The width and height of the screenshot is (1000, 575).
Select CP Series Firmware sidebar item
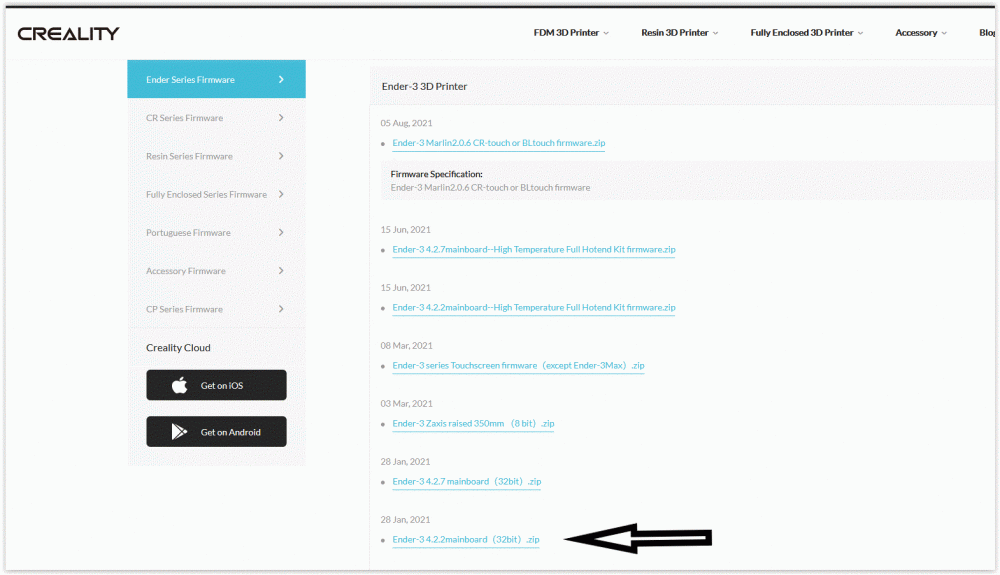tap(216, 309)
